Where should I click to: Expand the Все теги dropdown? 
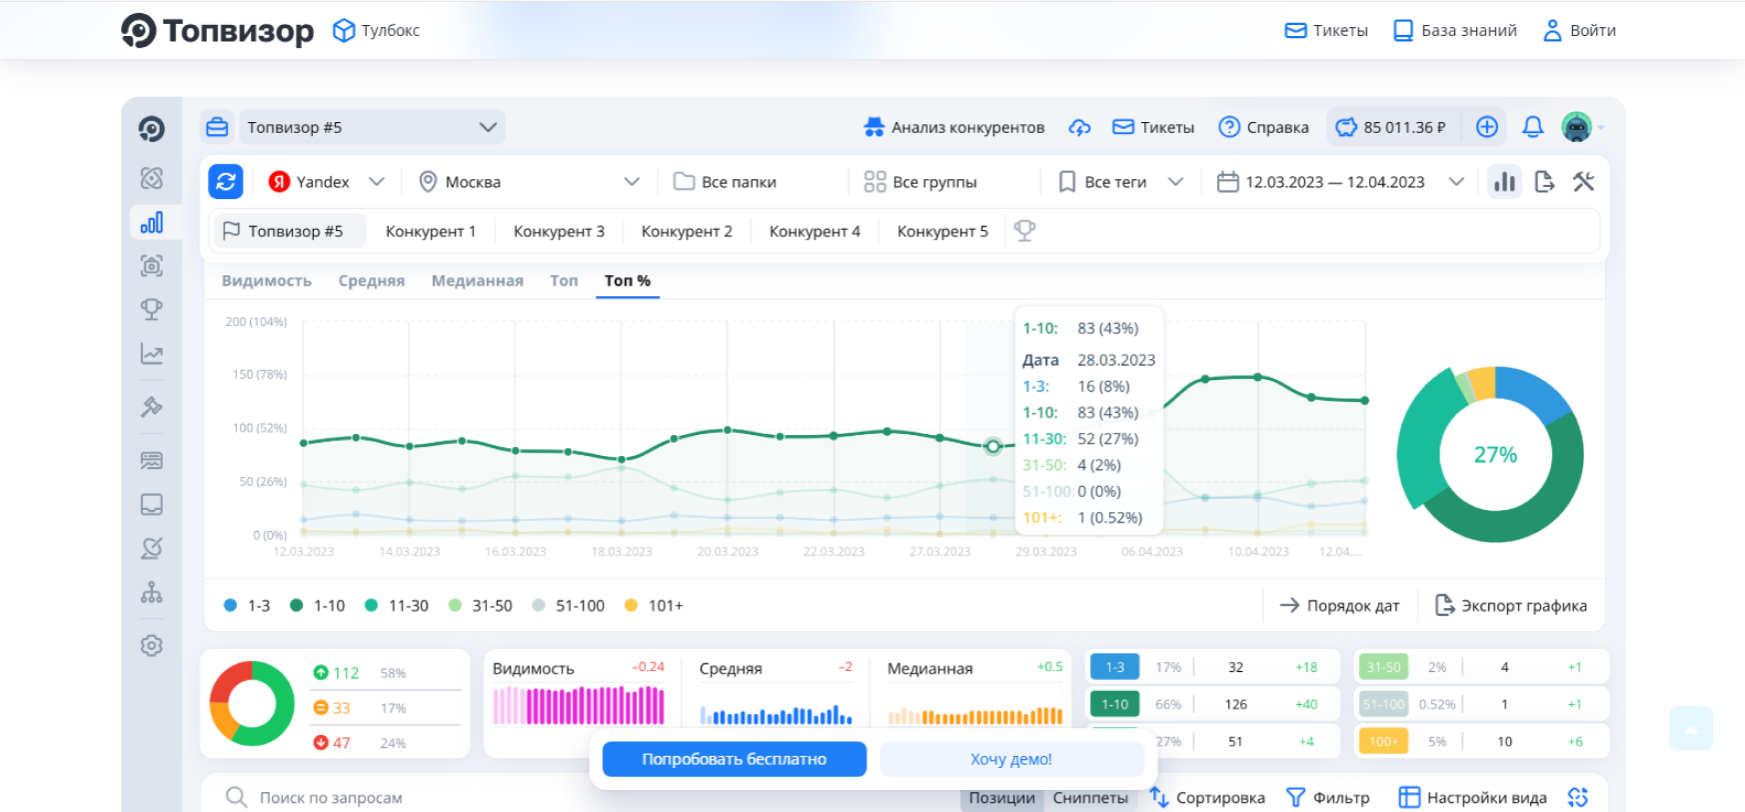point(1121,182)
